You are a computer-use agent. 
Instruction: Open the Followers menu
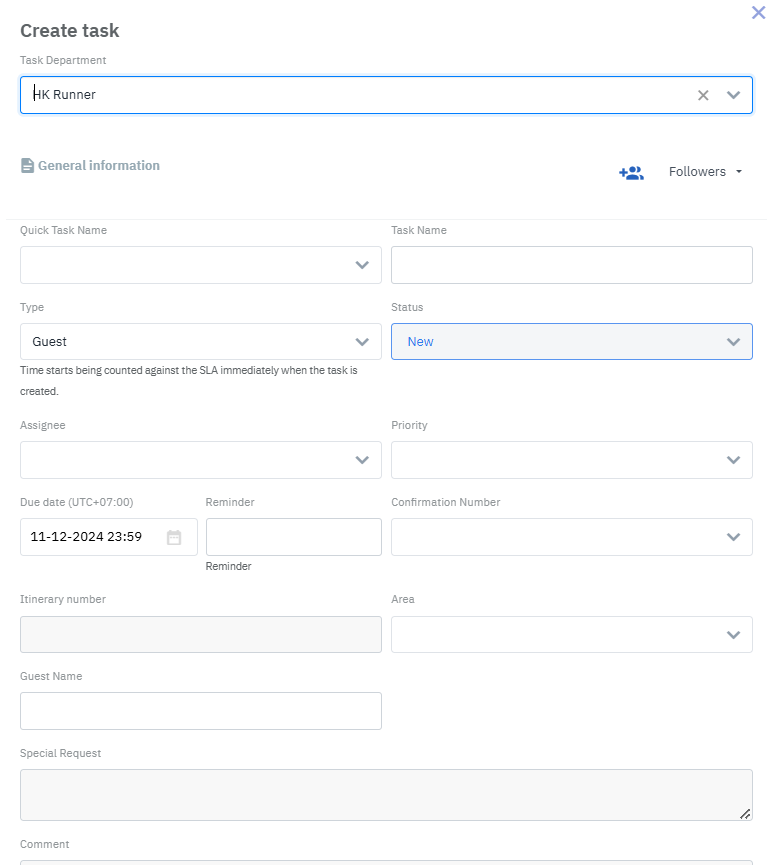705,172
